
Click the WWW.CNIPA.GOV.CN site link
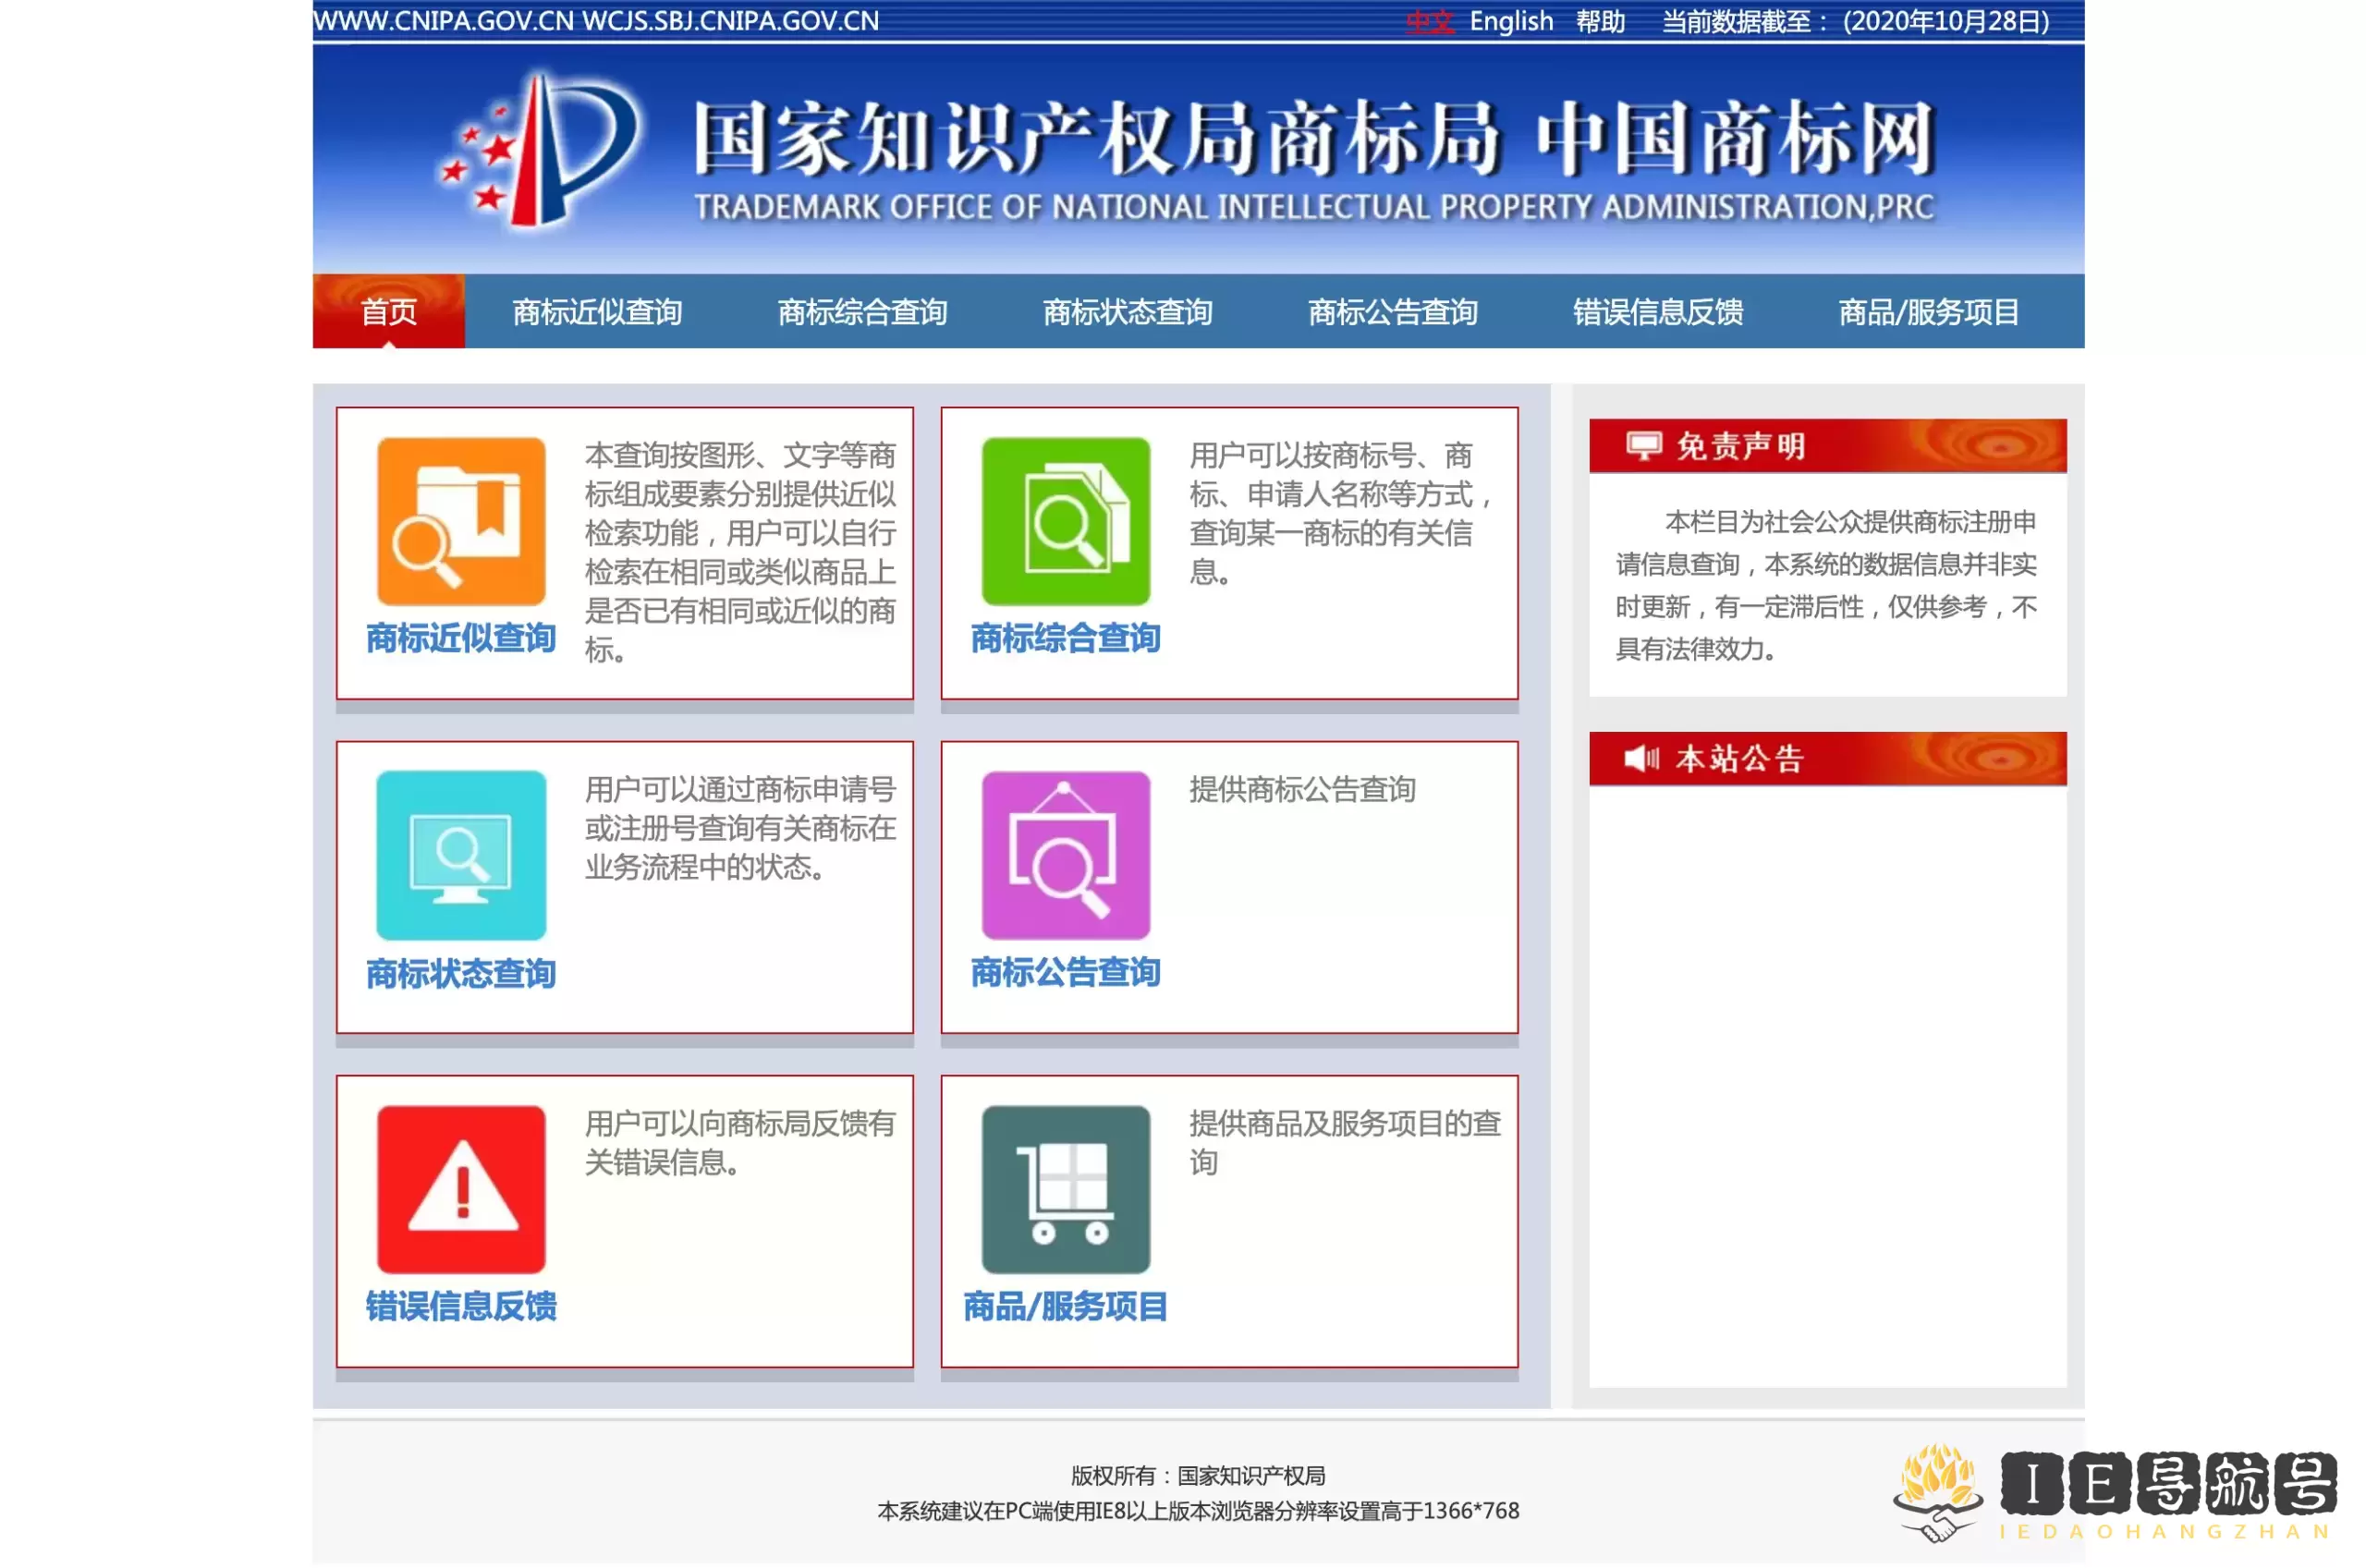(443, 19)
